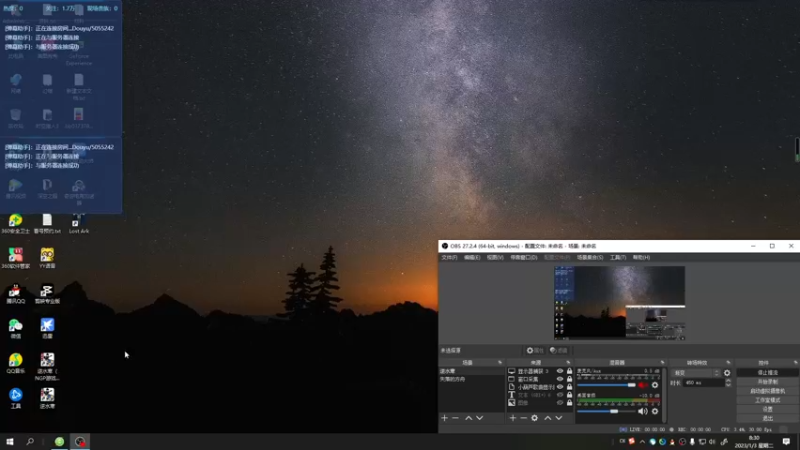The height and width of the screenshot is (450, 800).
Task: Adjust the microphone volume slider in mixer
Action: (606, 385)
